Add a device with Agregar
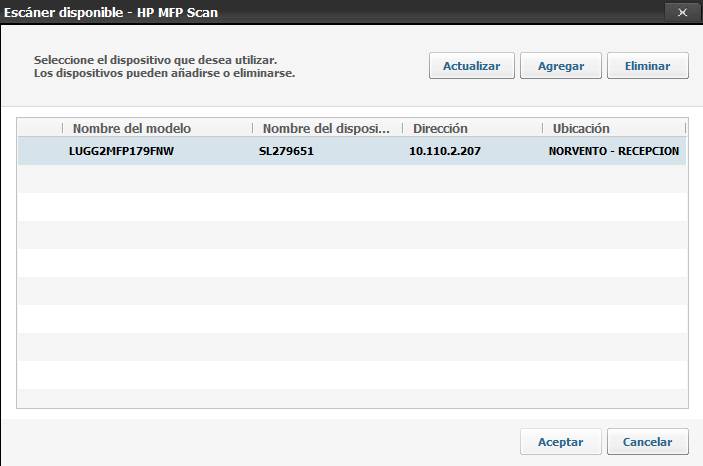 [561, 65]
